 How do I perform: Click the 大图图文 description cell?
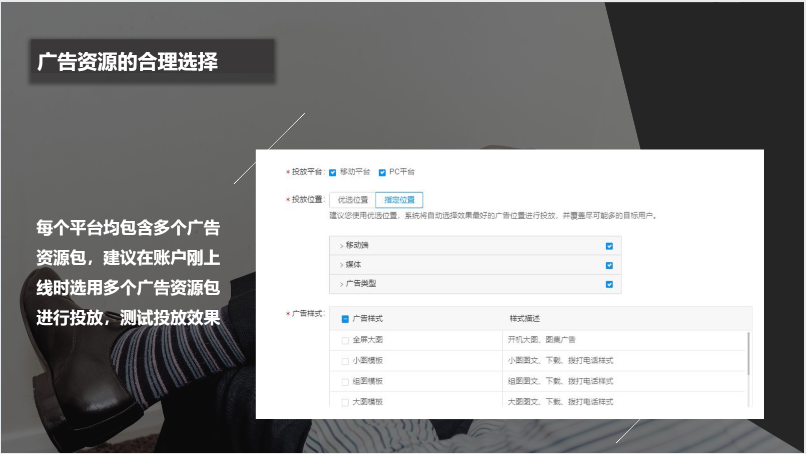pyautogui.click(x=560, y=402)
